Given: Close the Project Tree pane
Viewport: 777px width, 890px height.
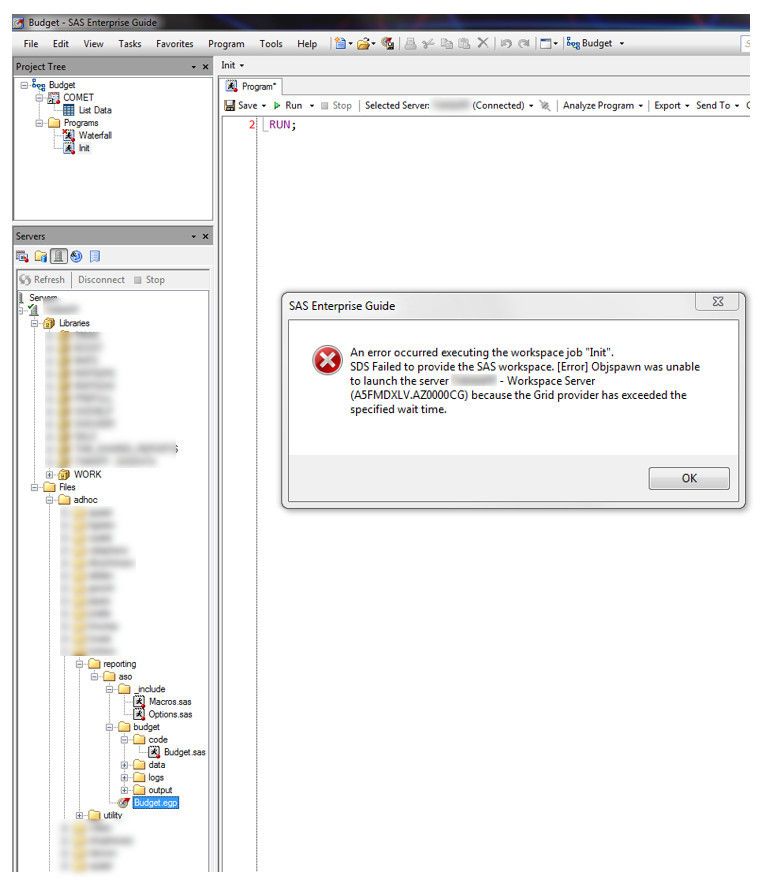Looking at the screenshot, I should pos(205,67).
